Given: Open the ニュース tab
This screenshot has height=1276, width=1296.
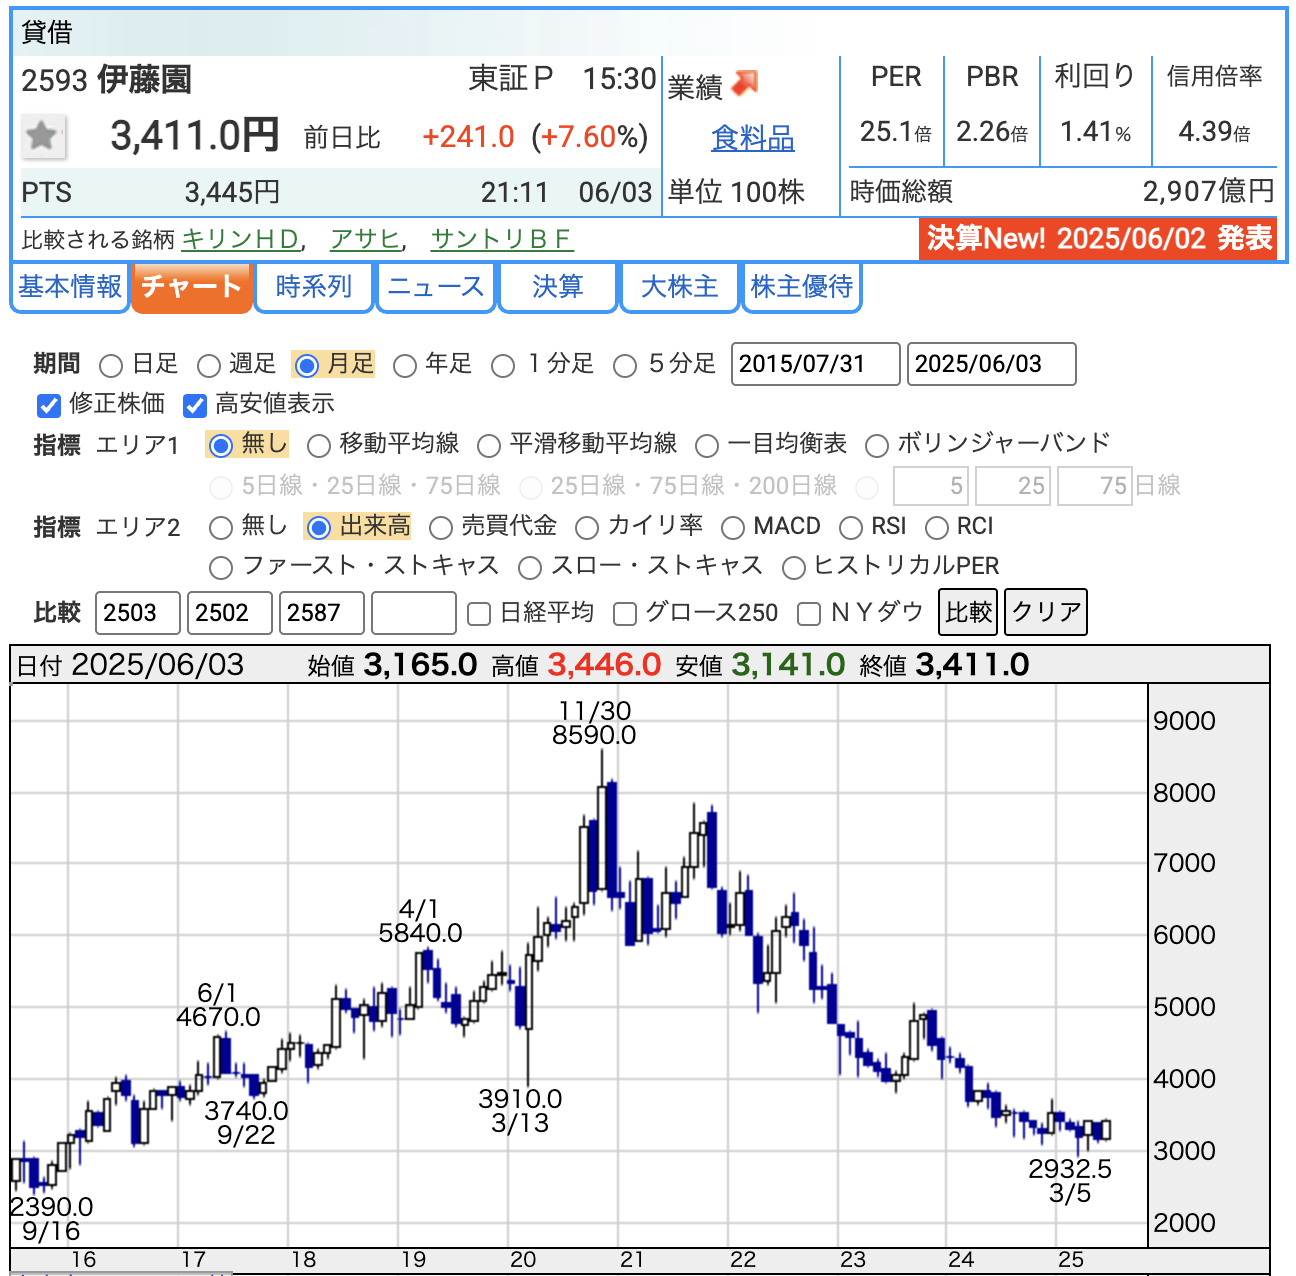Looking at the screenshot, I should pos(436,288).
